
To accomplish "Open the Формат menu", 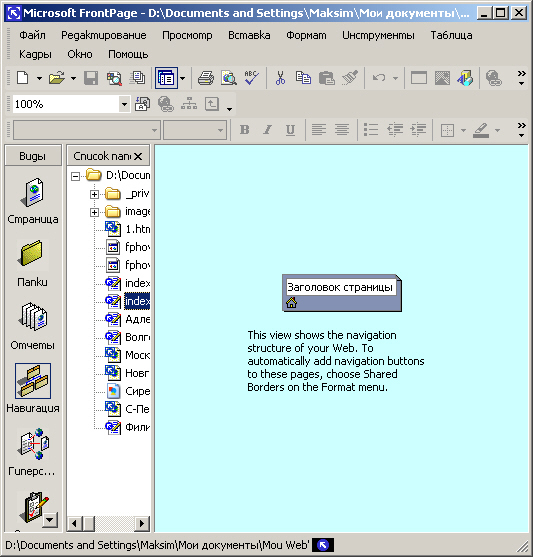I will (306, 35).
